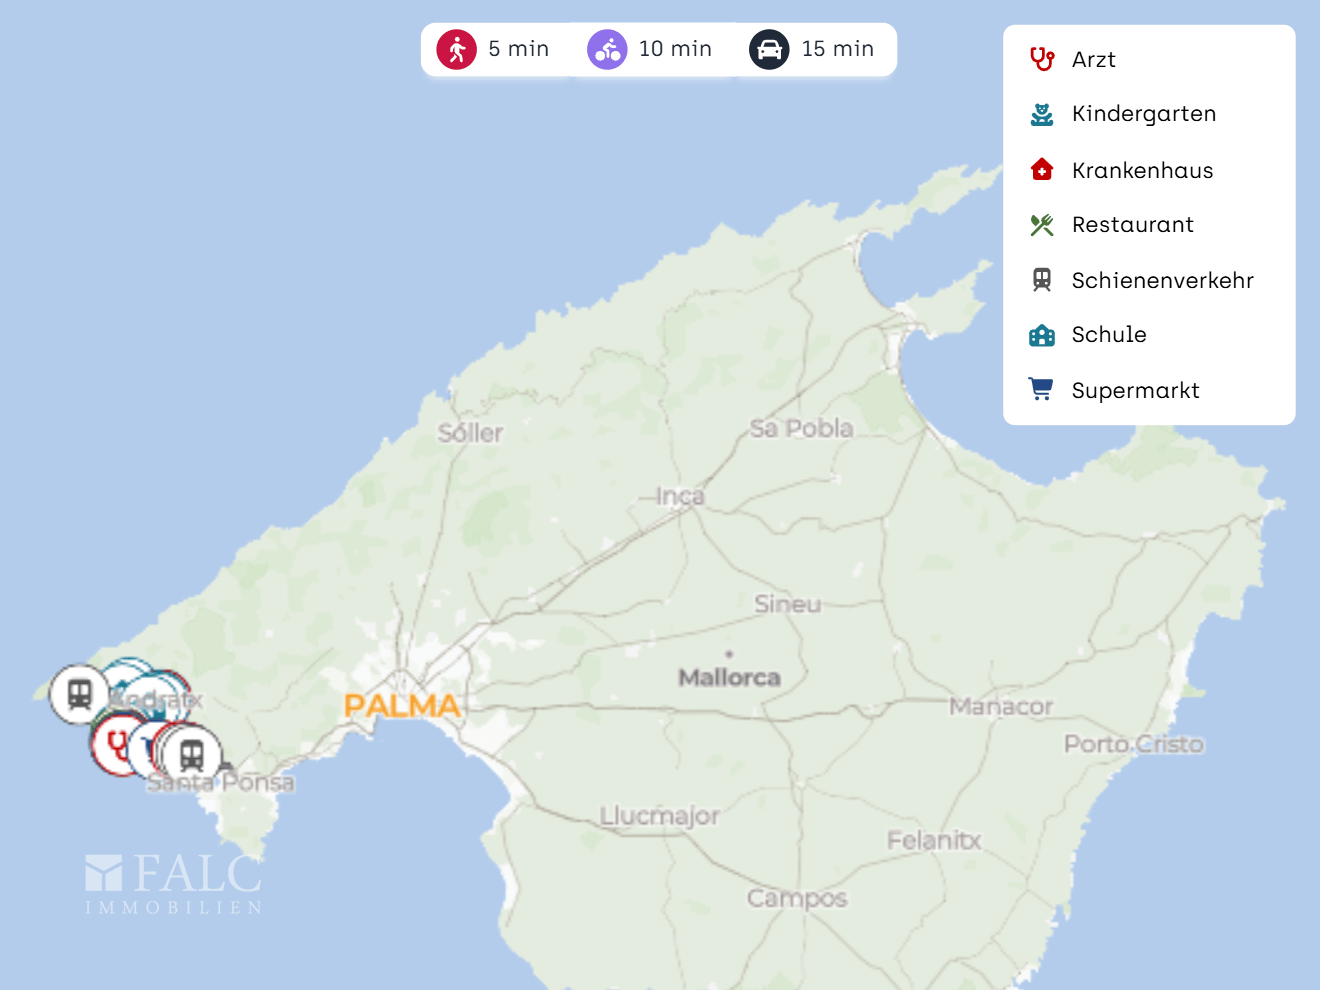Click the Kindergarten teddy icon in legend
Viewport: 1320px width, 990px height.
1042,114
